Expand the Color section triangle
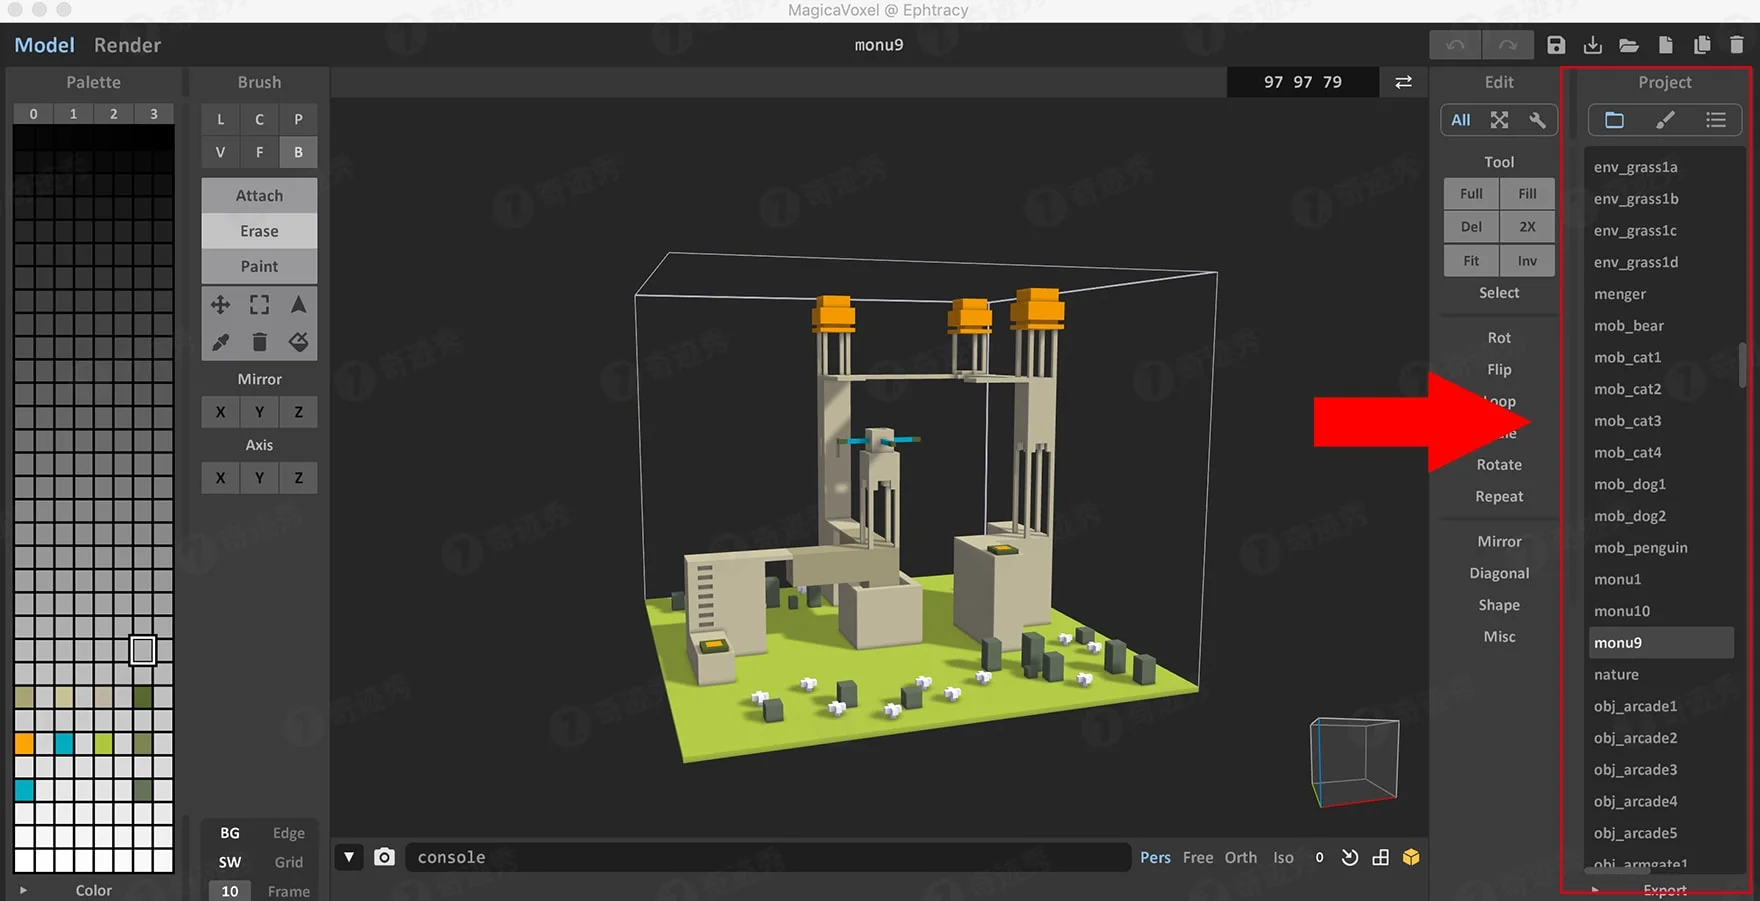Viewport: 1760px width, 901px height. [23, 890]
